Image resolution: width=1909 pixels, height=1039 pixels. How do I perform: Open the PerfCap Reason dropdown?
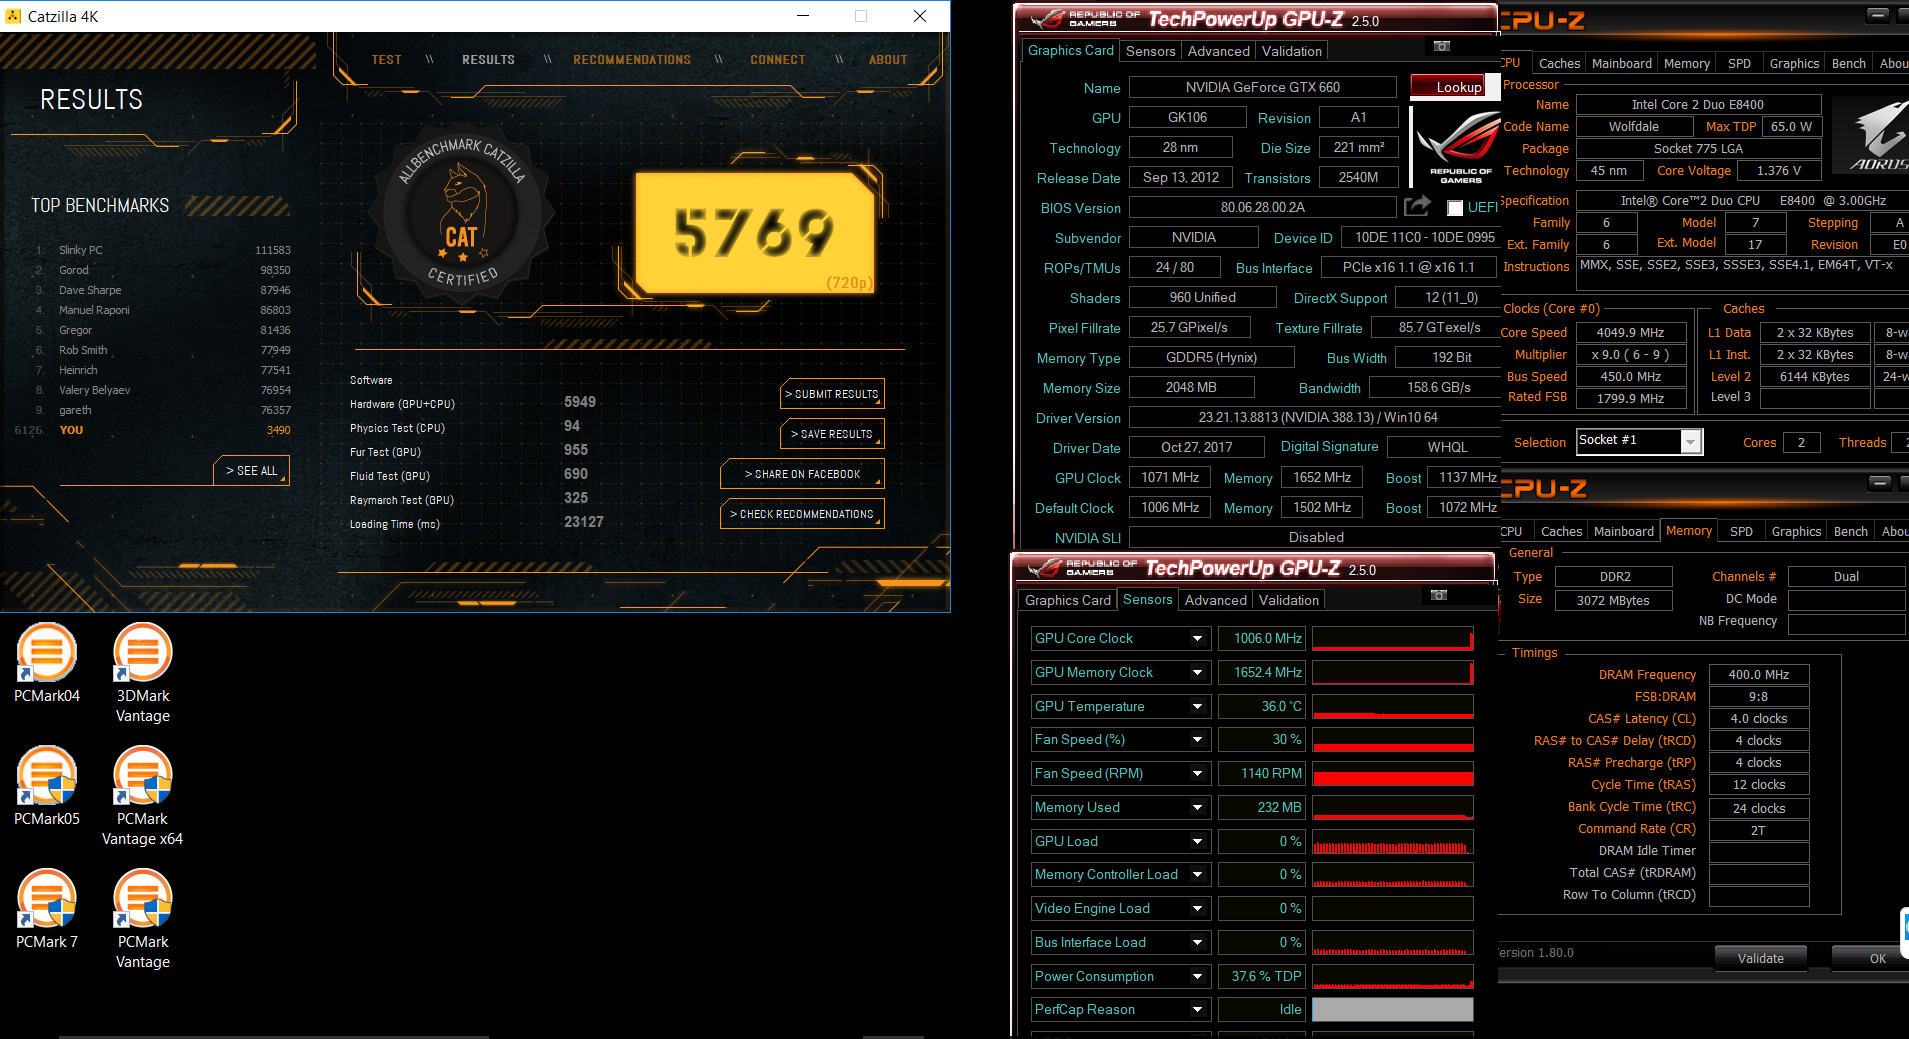[1197, 1010]
